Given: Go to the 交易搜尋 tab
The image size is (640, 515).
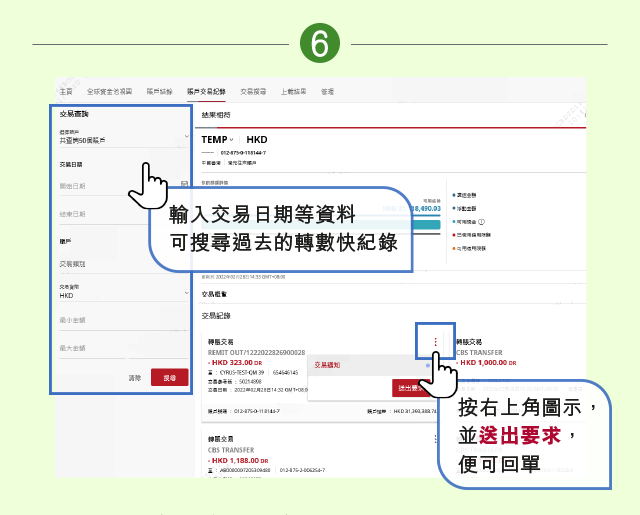Looking at the screenshot, I should (253, 91).
